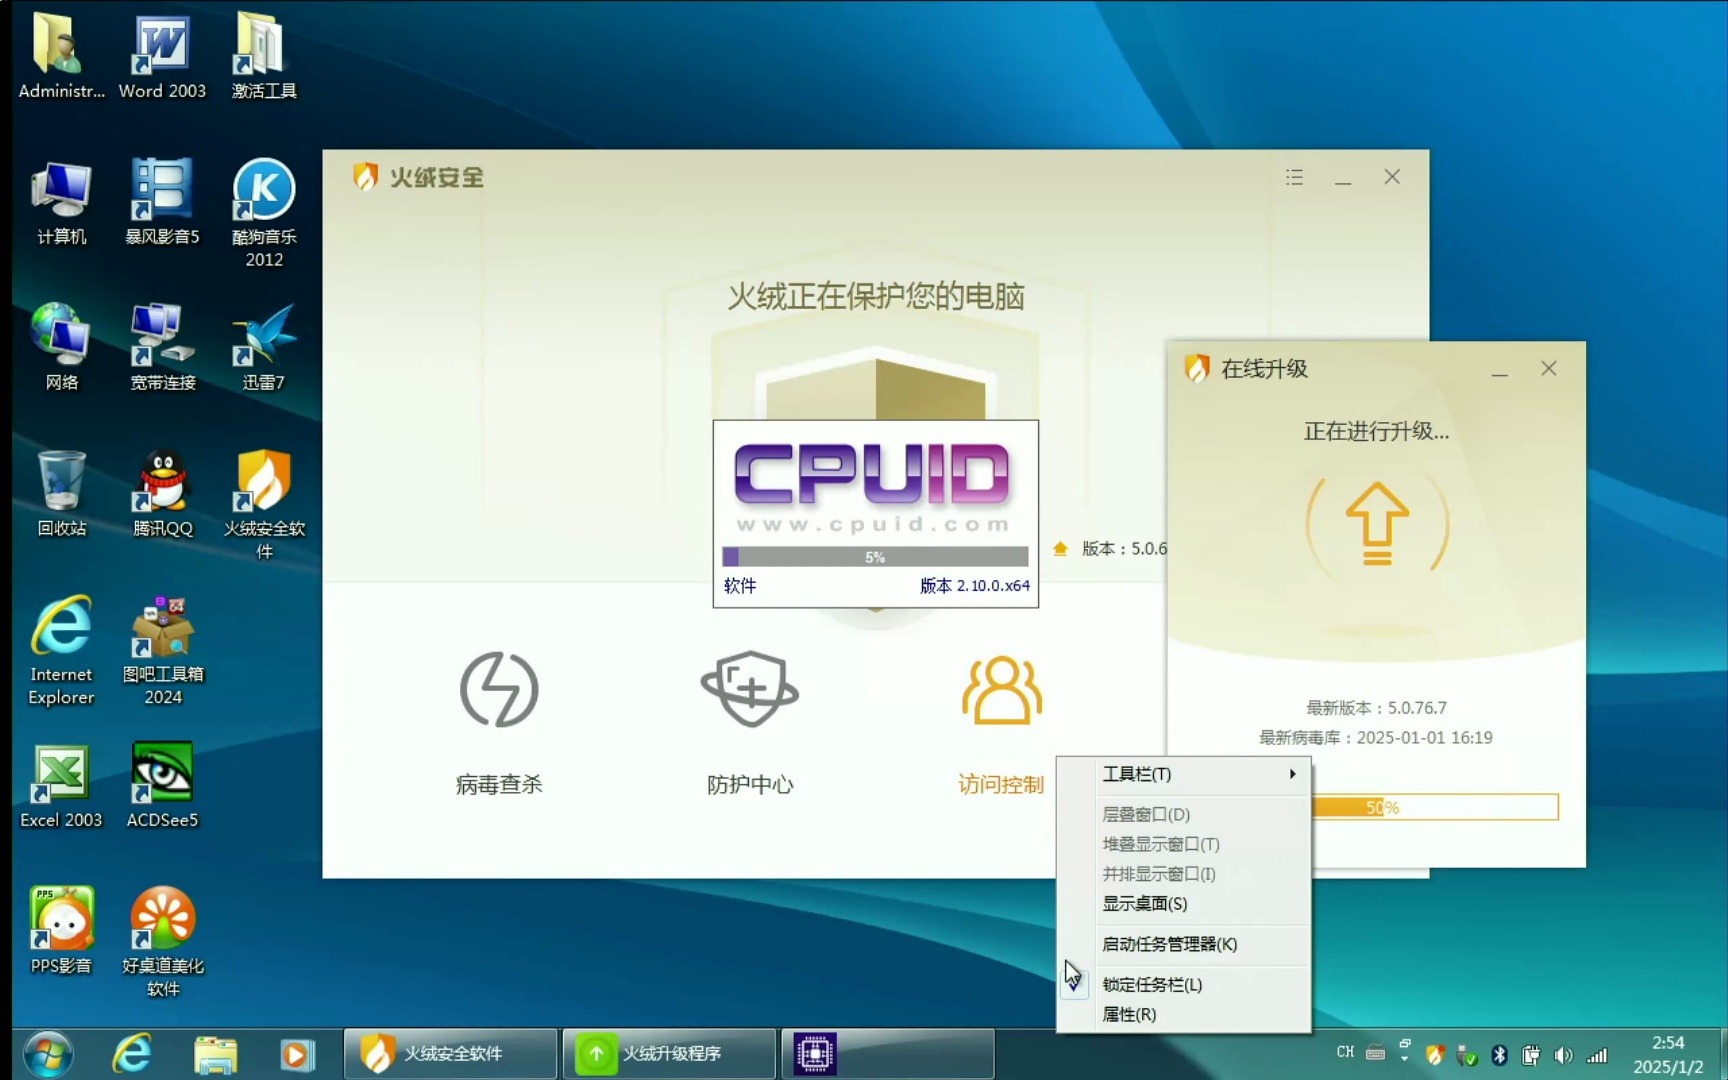1728x1080 pixels.
Task: Open the 计算机 desktop icon
Action: [x=61, y=202]
